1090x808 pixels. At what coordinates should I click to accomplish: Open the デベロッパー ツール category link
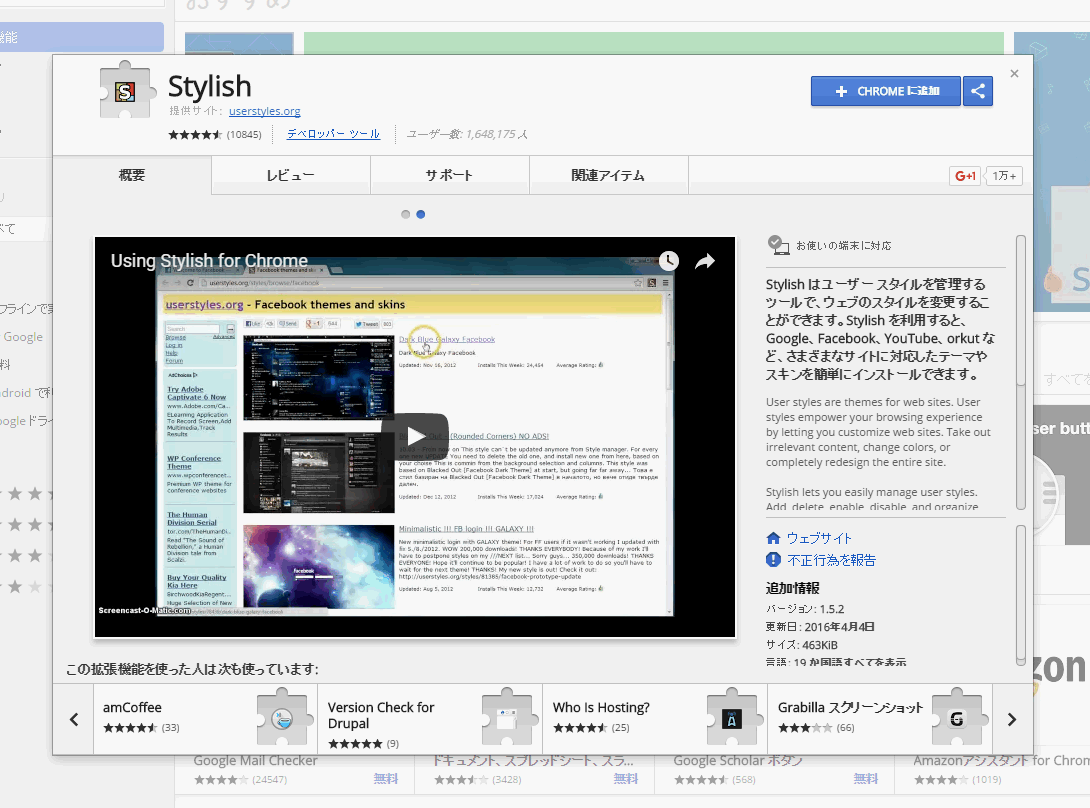tap(333, 134)
